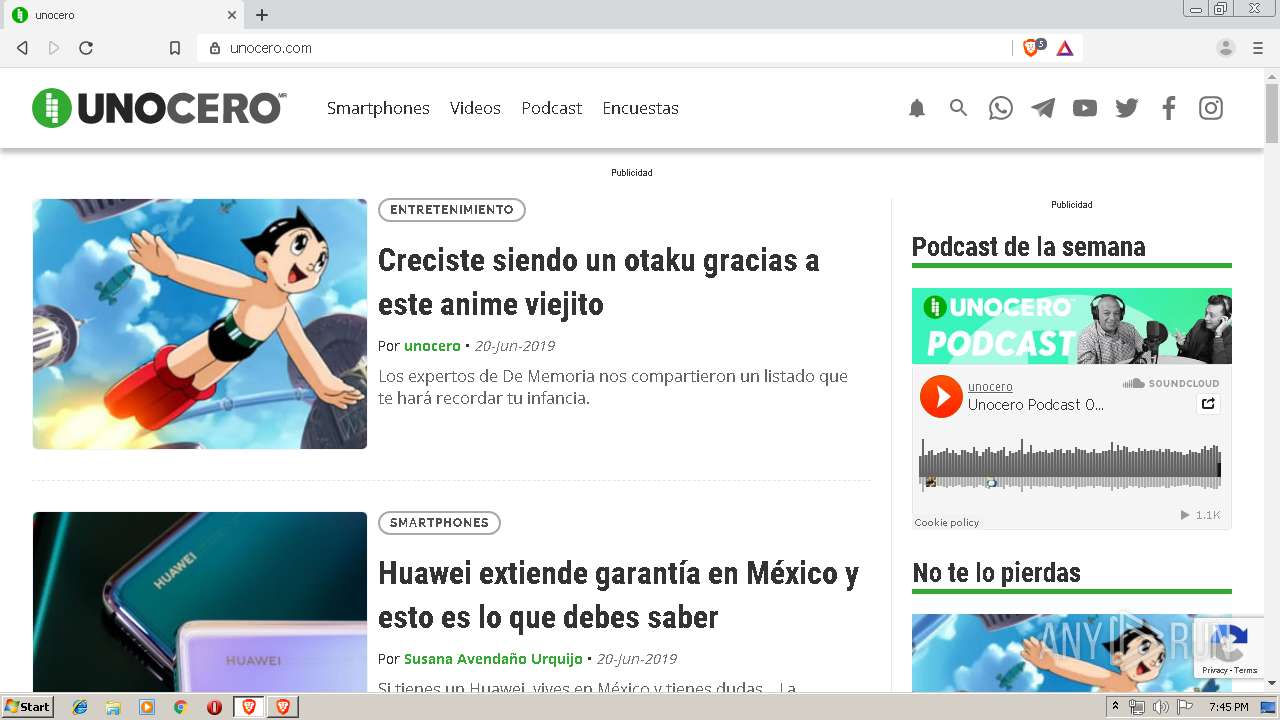Open the WhatsApp icon link
This screenshot has width=1280, height=720.
[x=1001, y=108]
